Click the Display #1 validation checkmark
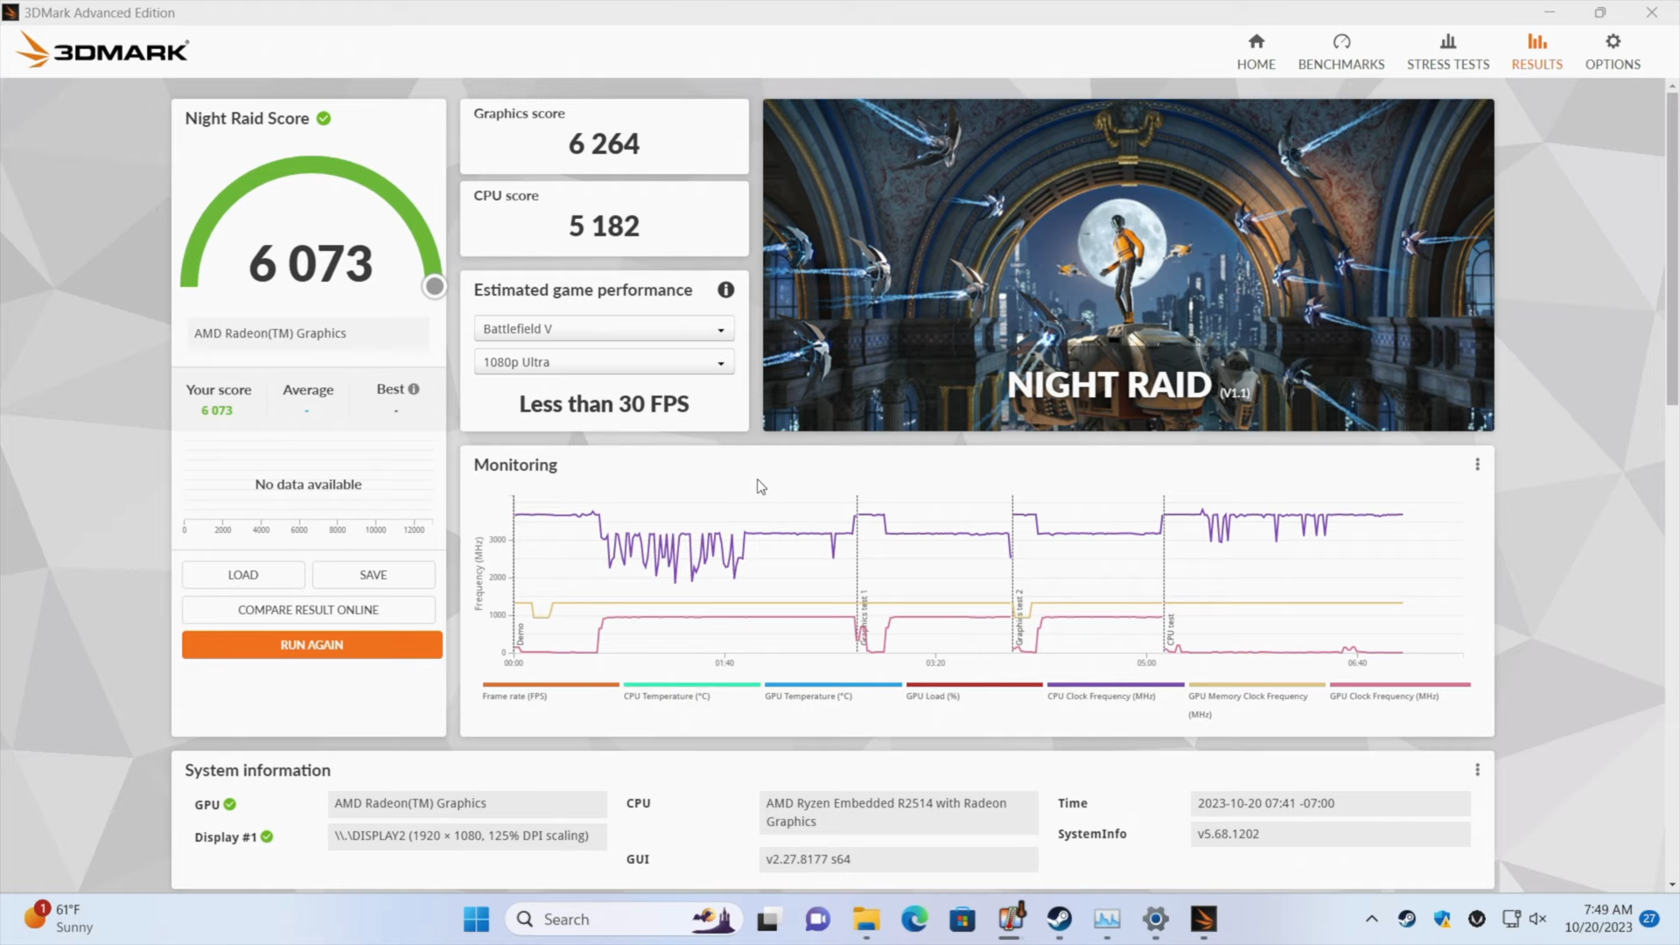Viewport: 1680px width, 945px height. pos(267,837)
